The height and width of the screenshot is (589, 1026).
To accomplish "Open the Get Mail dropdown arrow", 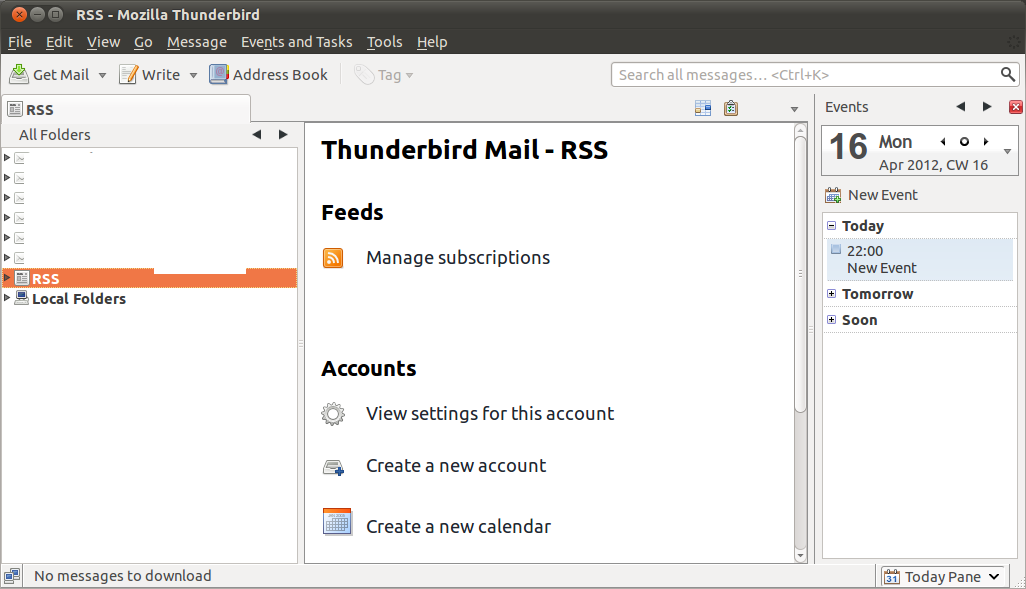I will [102, 75].
